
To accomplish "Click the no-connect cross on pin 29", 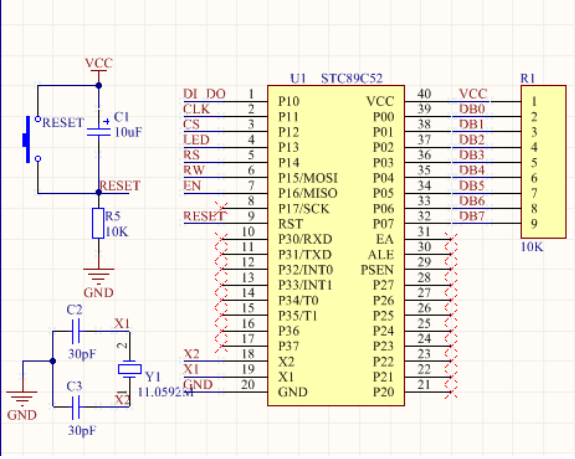I will (x=451, y=269).
